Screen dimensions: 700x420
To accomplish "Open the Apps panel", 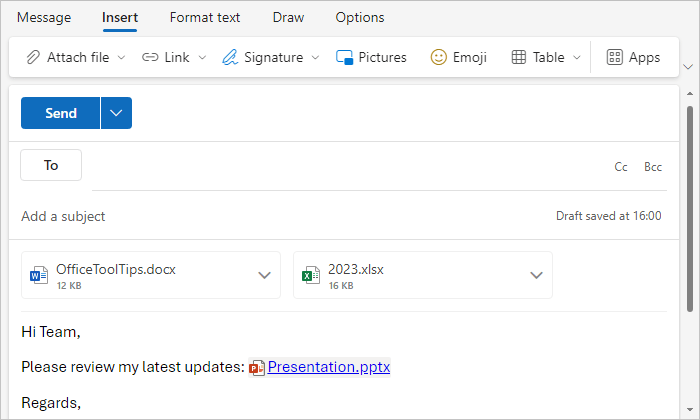I will (633, 57).
